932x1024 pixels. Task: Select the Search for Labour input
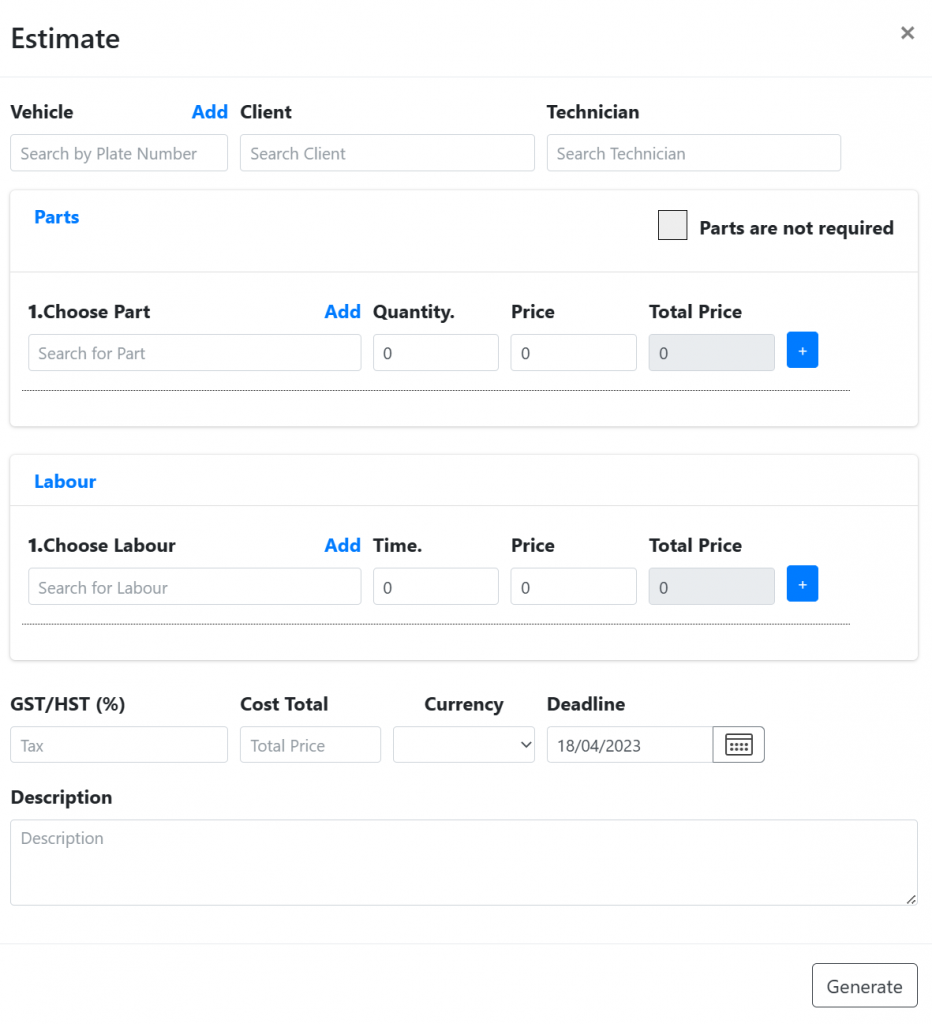point(195,586)
